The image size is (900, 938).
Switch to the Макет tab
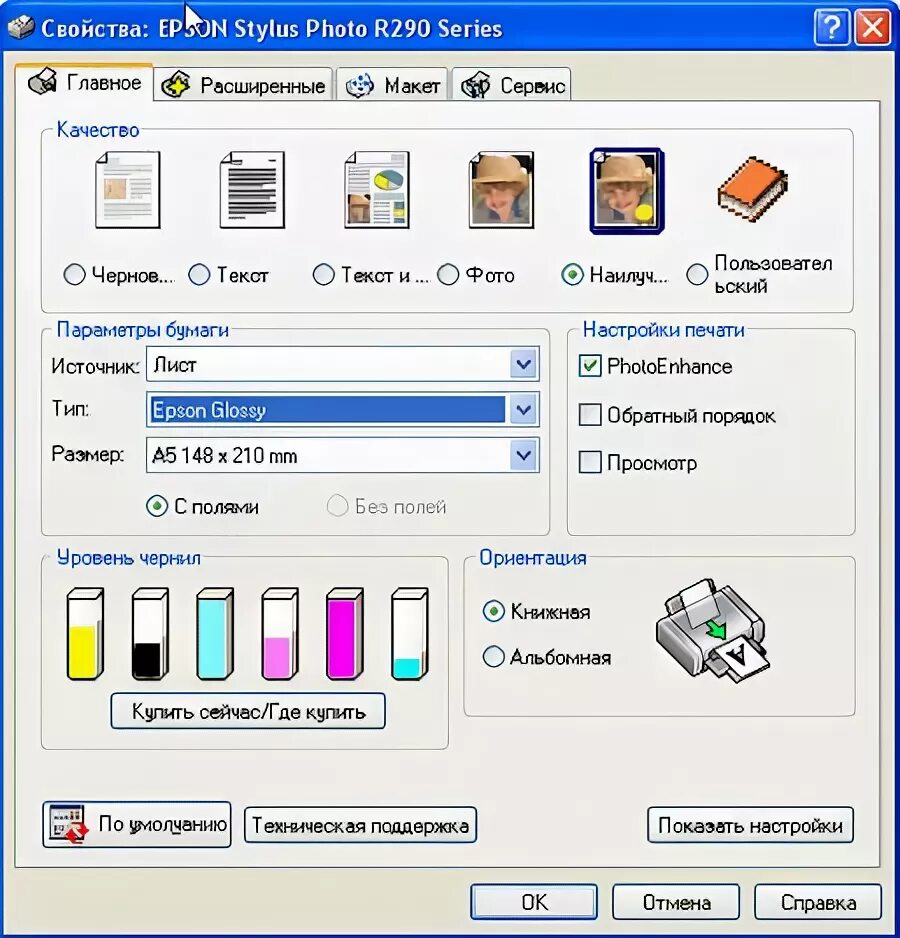pos(393,85)
